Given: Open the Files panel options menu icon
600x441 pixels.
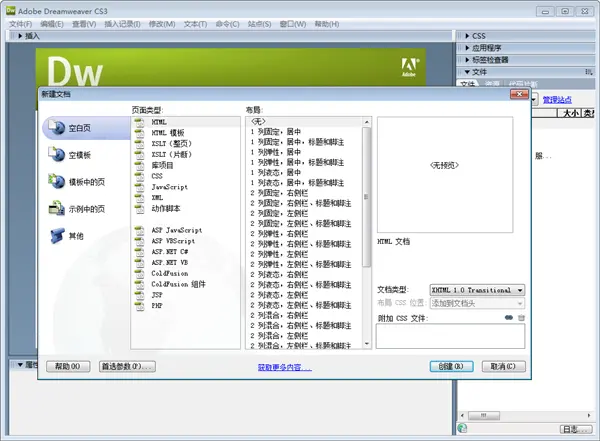Looking at the screenshot, I should point(589,72).
